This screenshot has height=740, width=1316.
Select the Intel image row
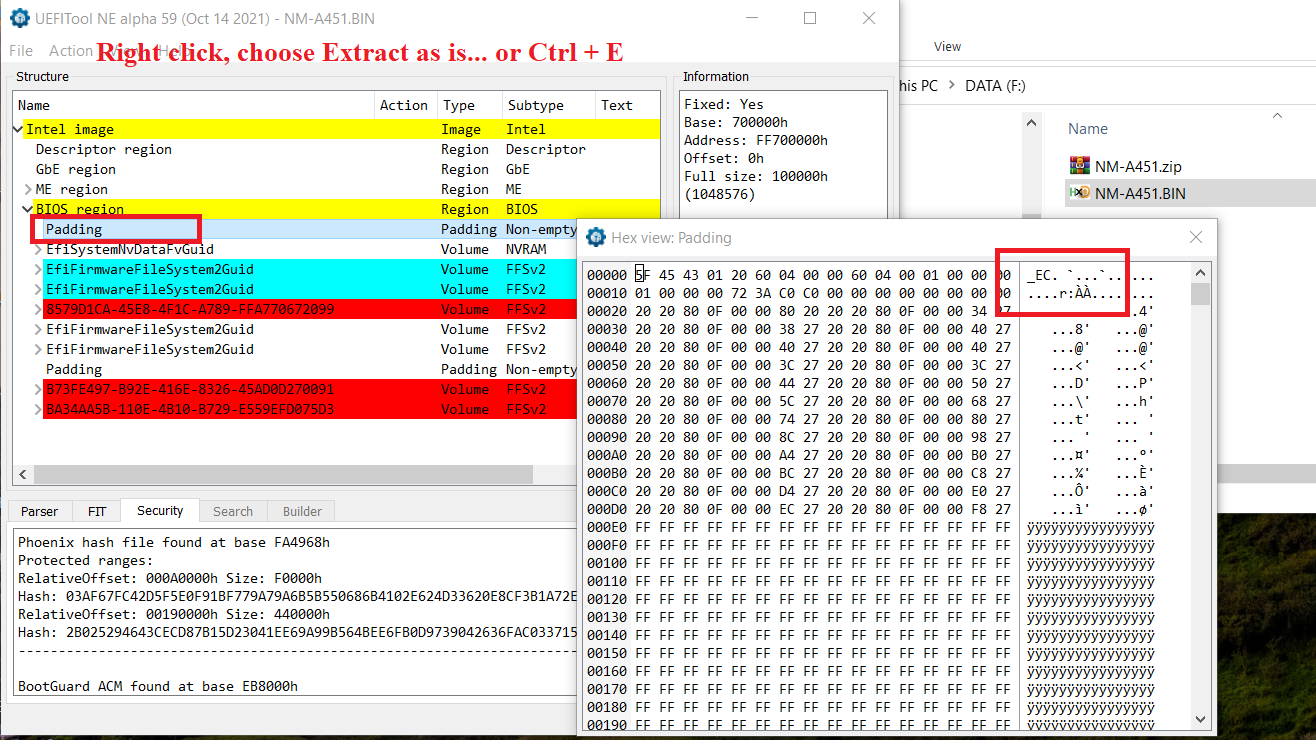pos(337,129)
